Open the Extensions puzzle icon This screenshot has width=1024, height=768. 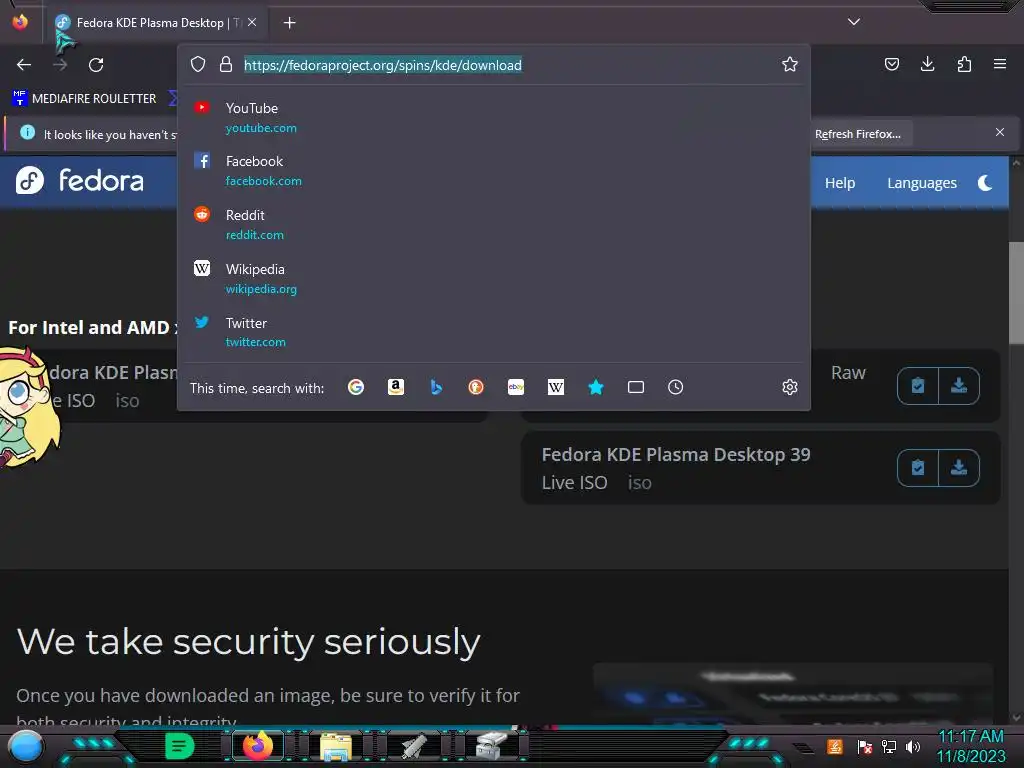(964, 64)
